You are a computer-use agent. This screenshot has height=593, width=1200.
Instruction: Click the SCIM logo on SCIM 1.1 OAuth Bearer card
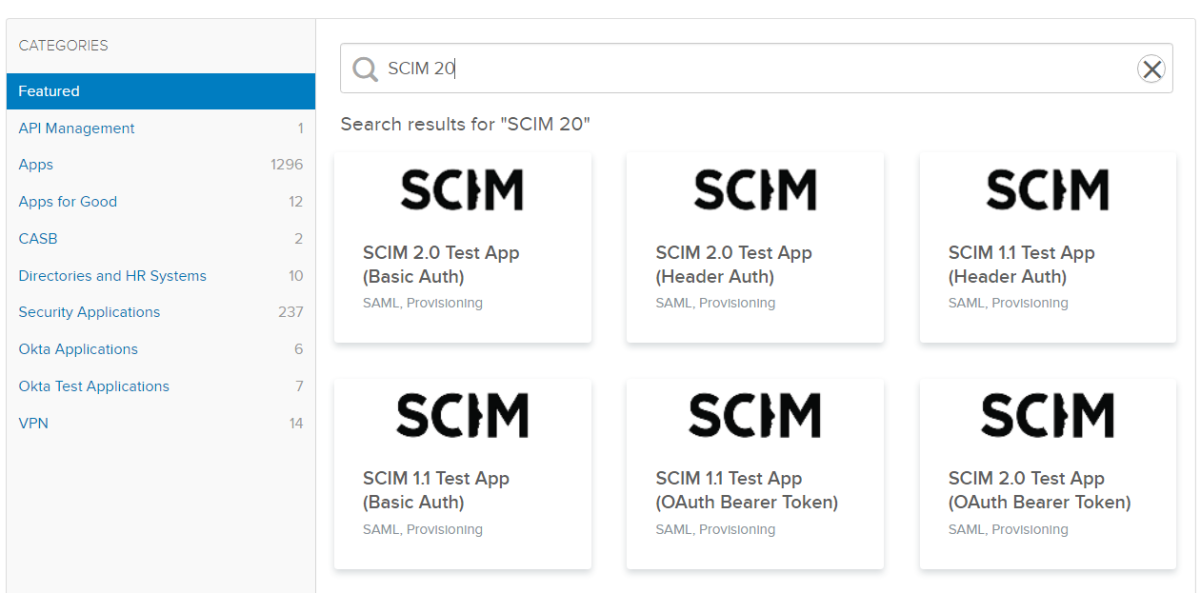pyautogui.click(x=755, y=415)
